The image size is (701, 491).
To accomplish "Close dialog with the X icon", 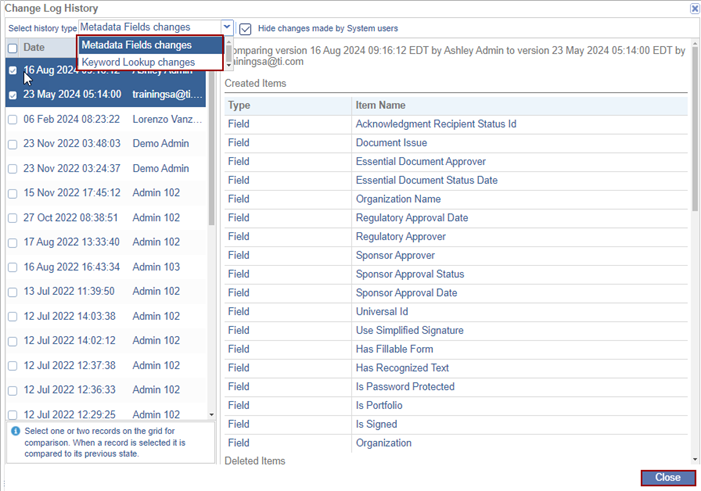I will [694, 7].
